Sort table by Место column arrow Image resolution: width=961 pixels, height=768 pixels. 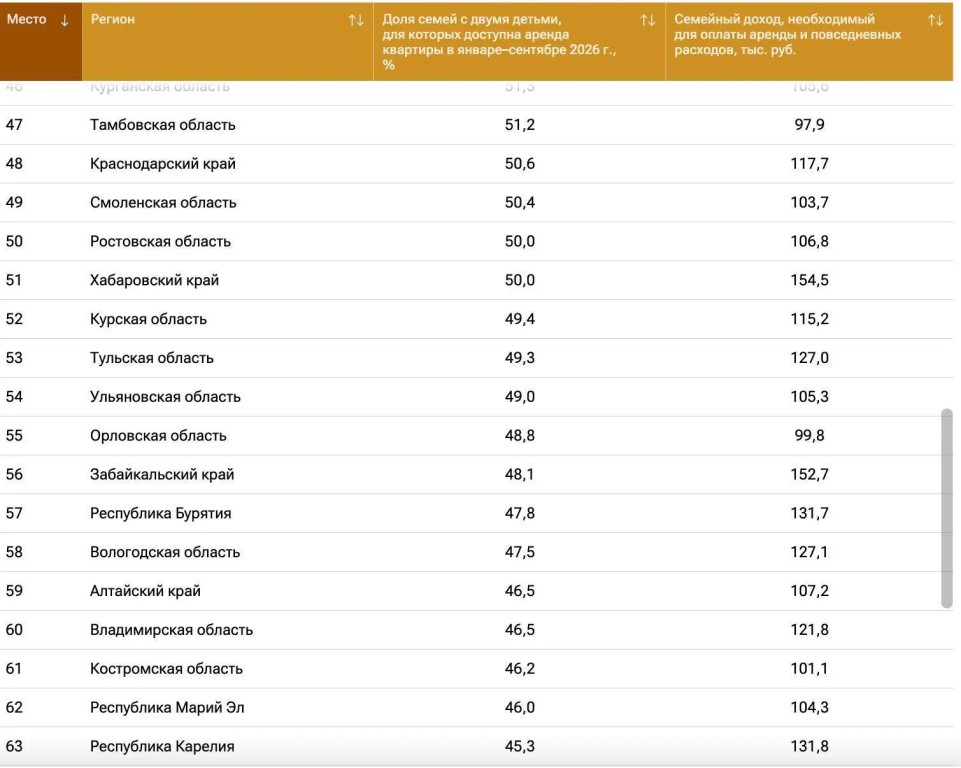pyautogui.click(x=64, y=20)
